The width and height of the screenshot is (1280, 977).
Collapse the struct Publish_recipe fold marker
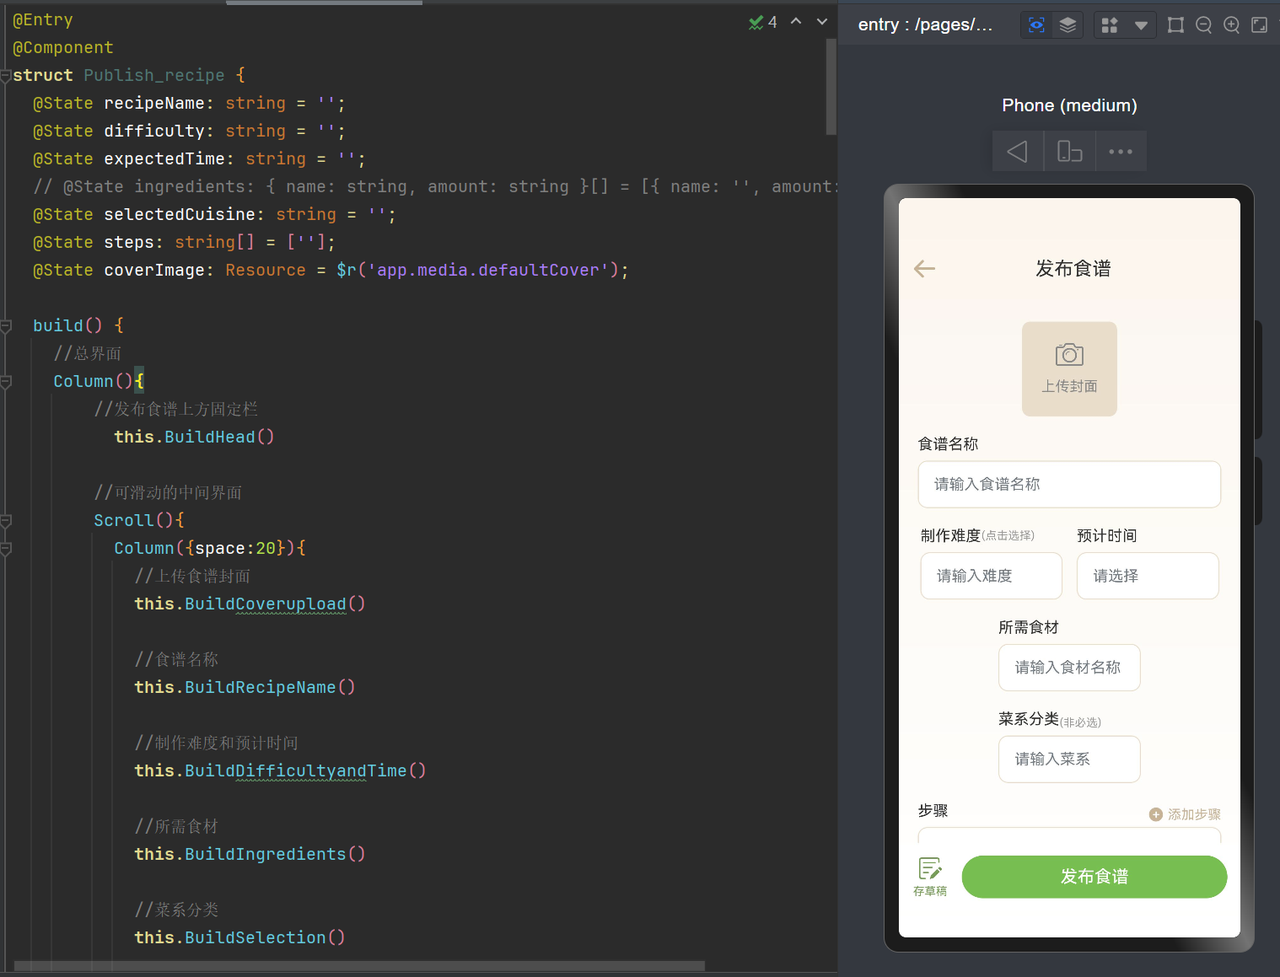pos(6,76)
